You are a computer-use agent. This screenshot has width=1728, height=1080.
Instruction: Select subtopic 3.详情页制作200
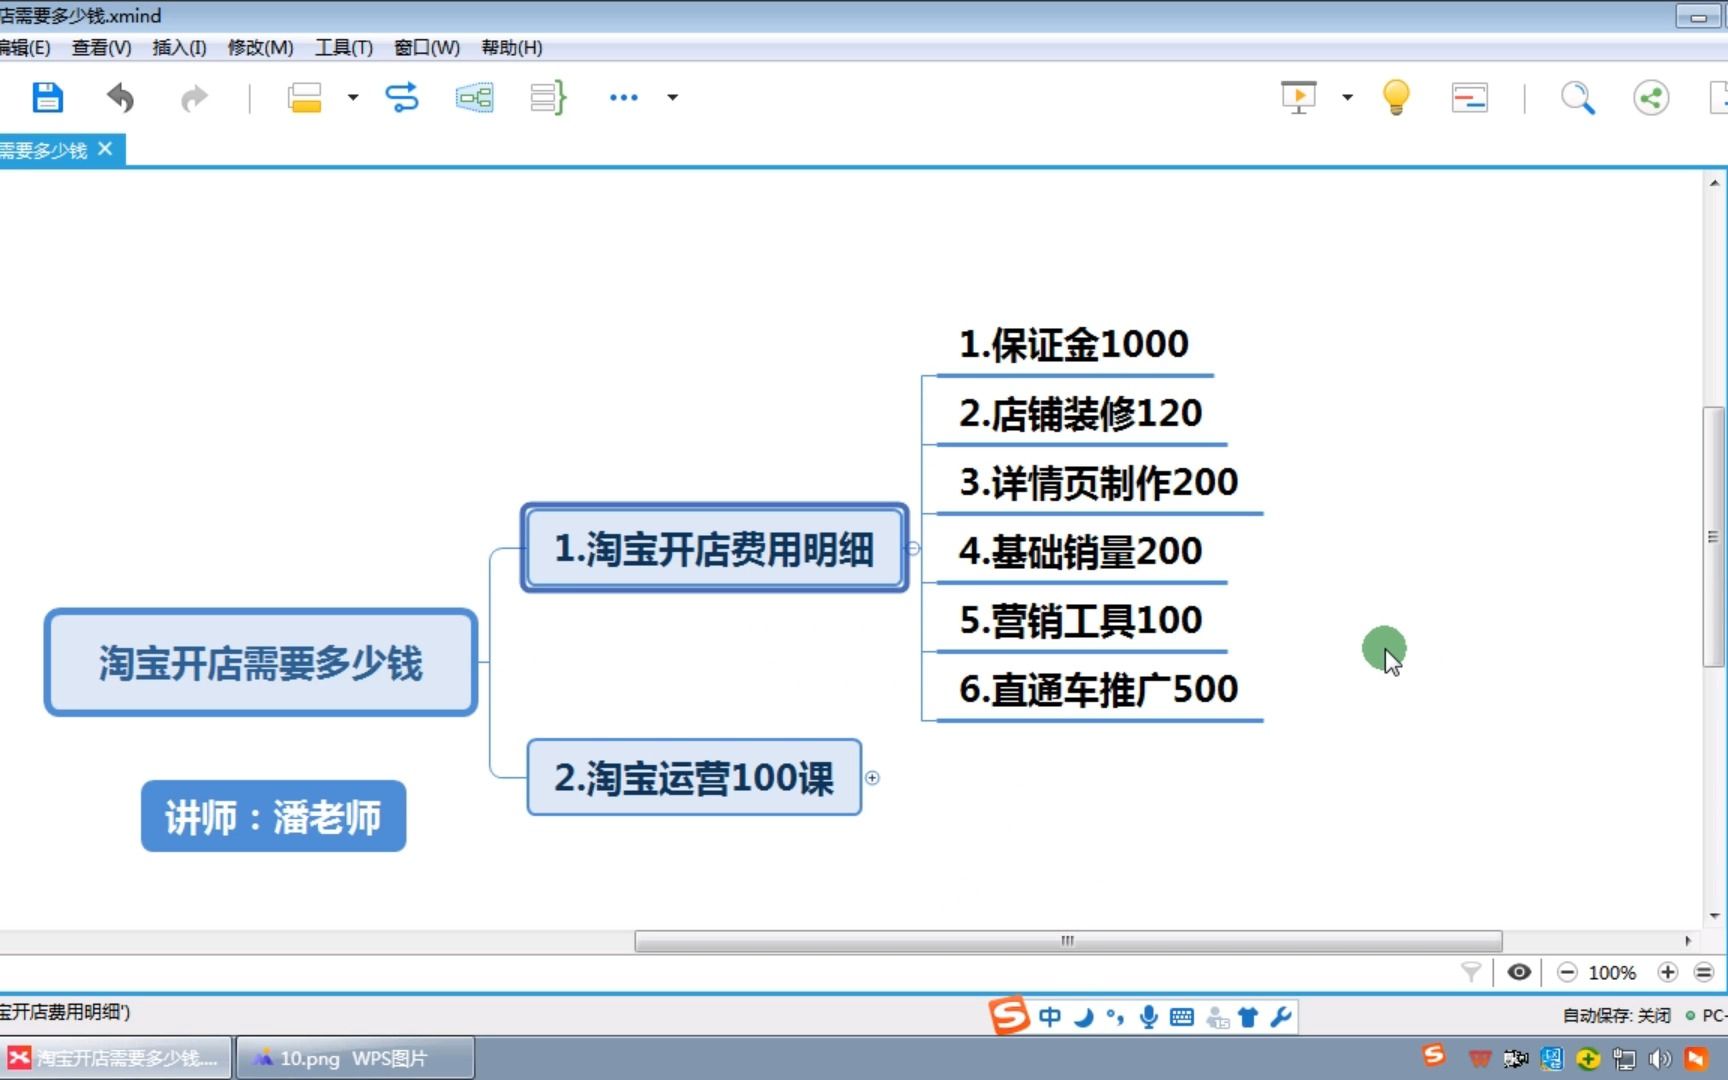click(1098, 482)
